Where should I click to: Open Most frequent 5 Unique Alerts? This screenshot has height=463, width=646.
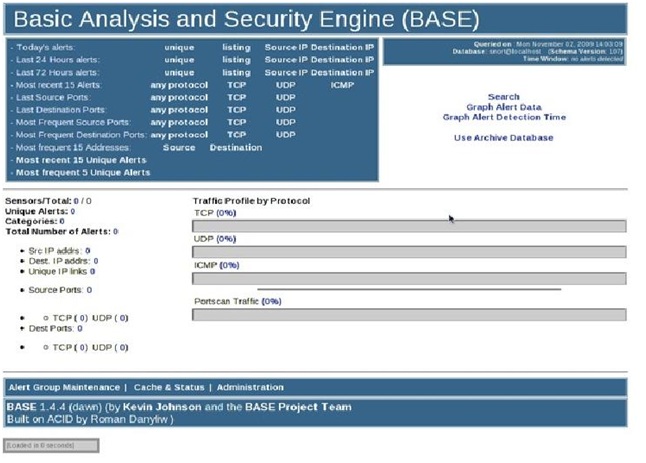tap(83, 173)
